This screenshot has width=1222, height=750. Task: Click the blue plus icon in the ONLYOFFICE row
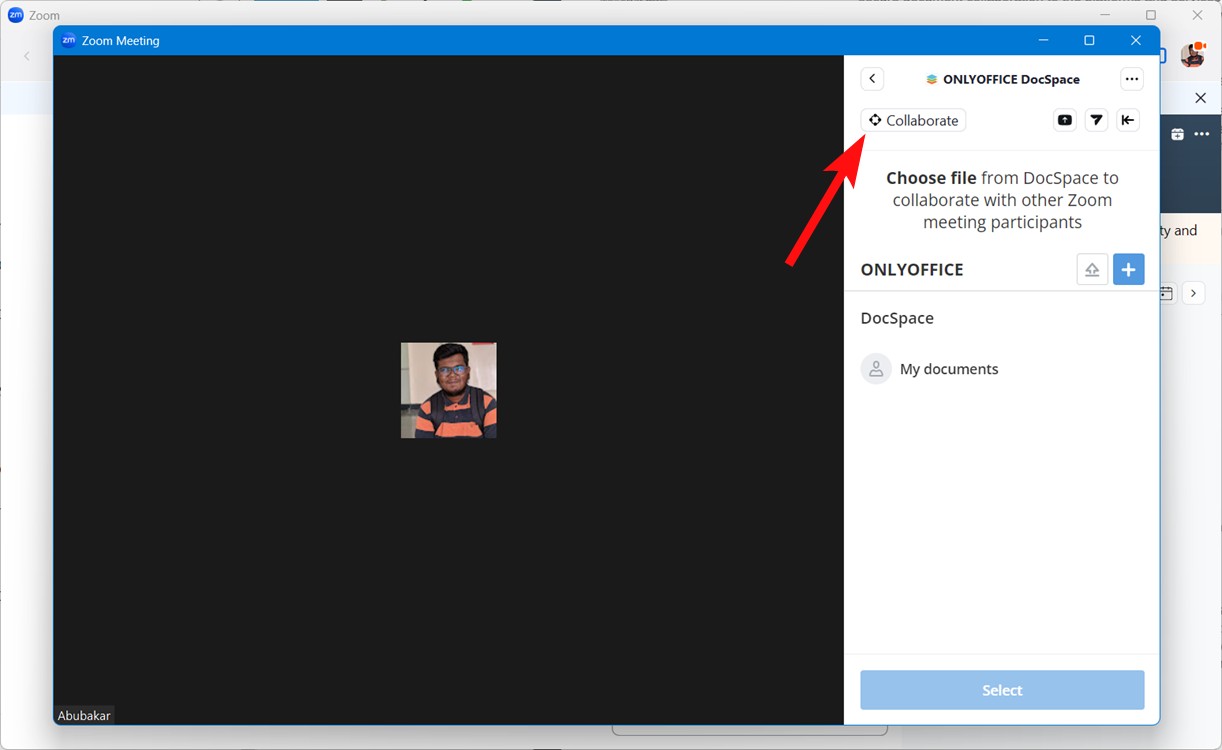coord(1129,269)
